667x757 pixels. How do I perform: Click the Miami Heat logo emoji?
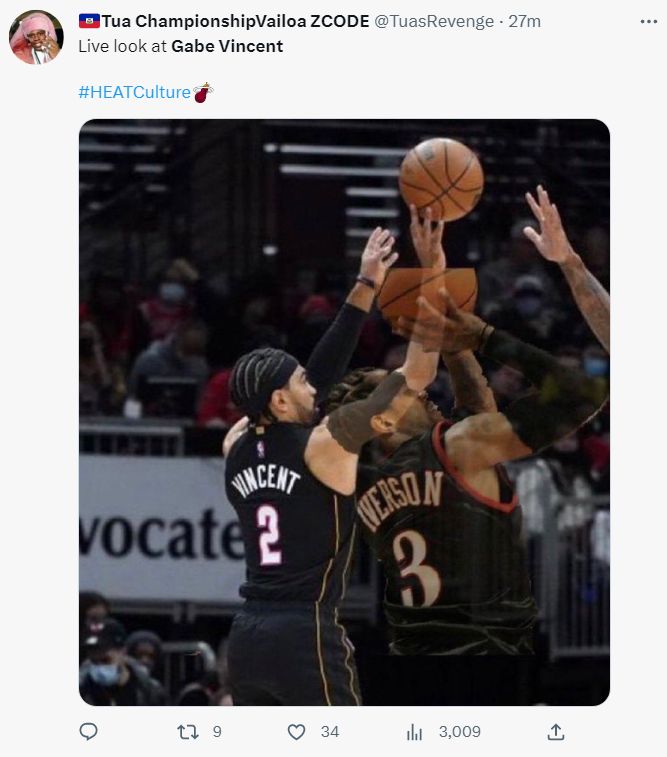pyautogui.click(x=203, y=92)
